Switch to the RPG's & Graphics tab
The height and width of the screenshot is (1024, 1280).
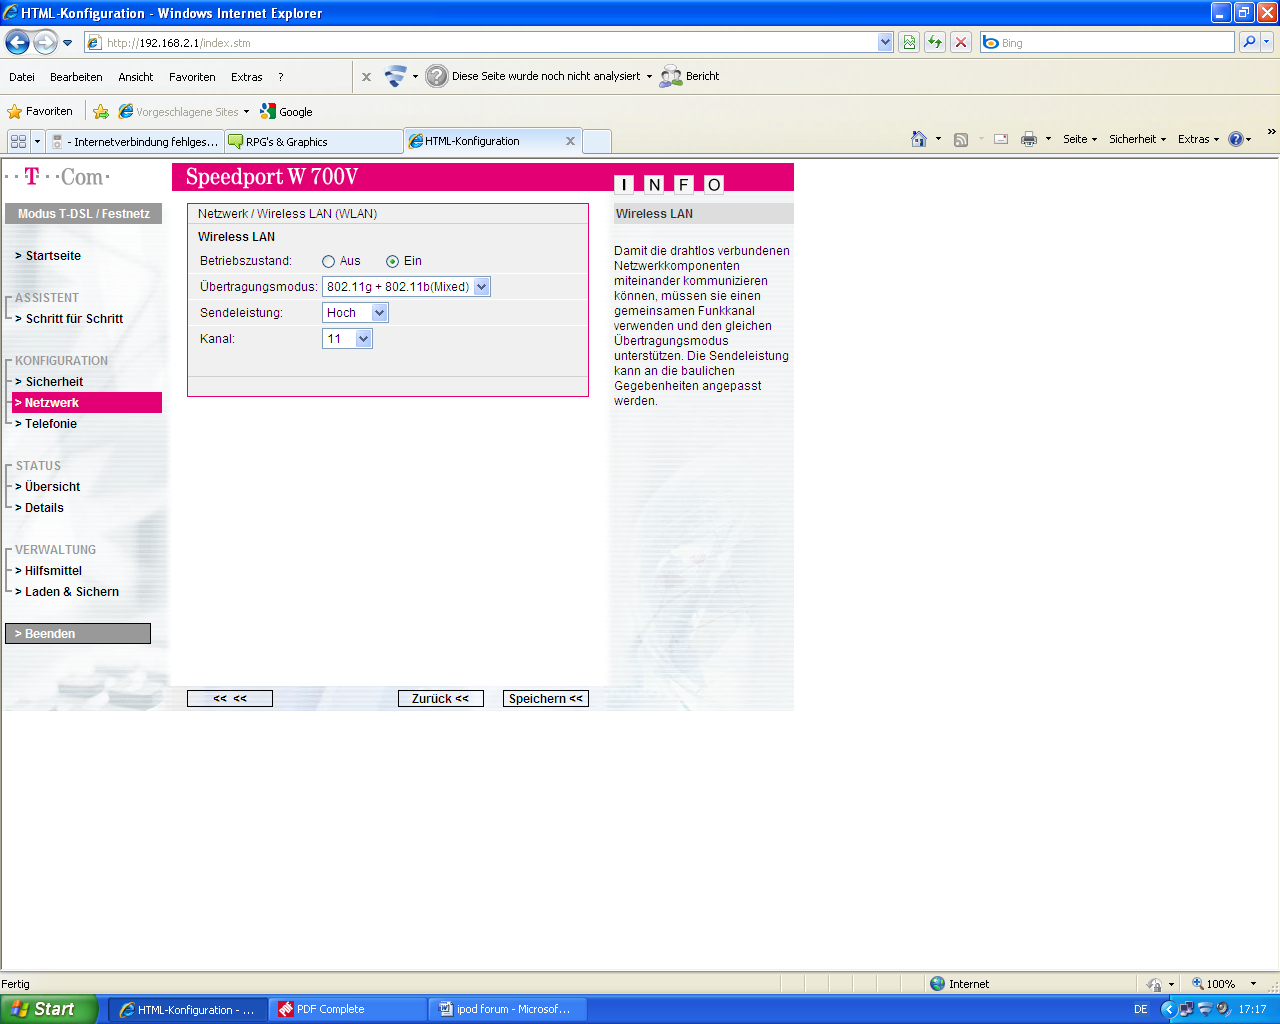[313, 142]
